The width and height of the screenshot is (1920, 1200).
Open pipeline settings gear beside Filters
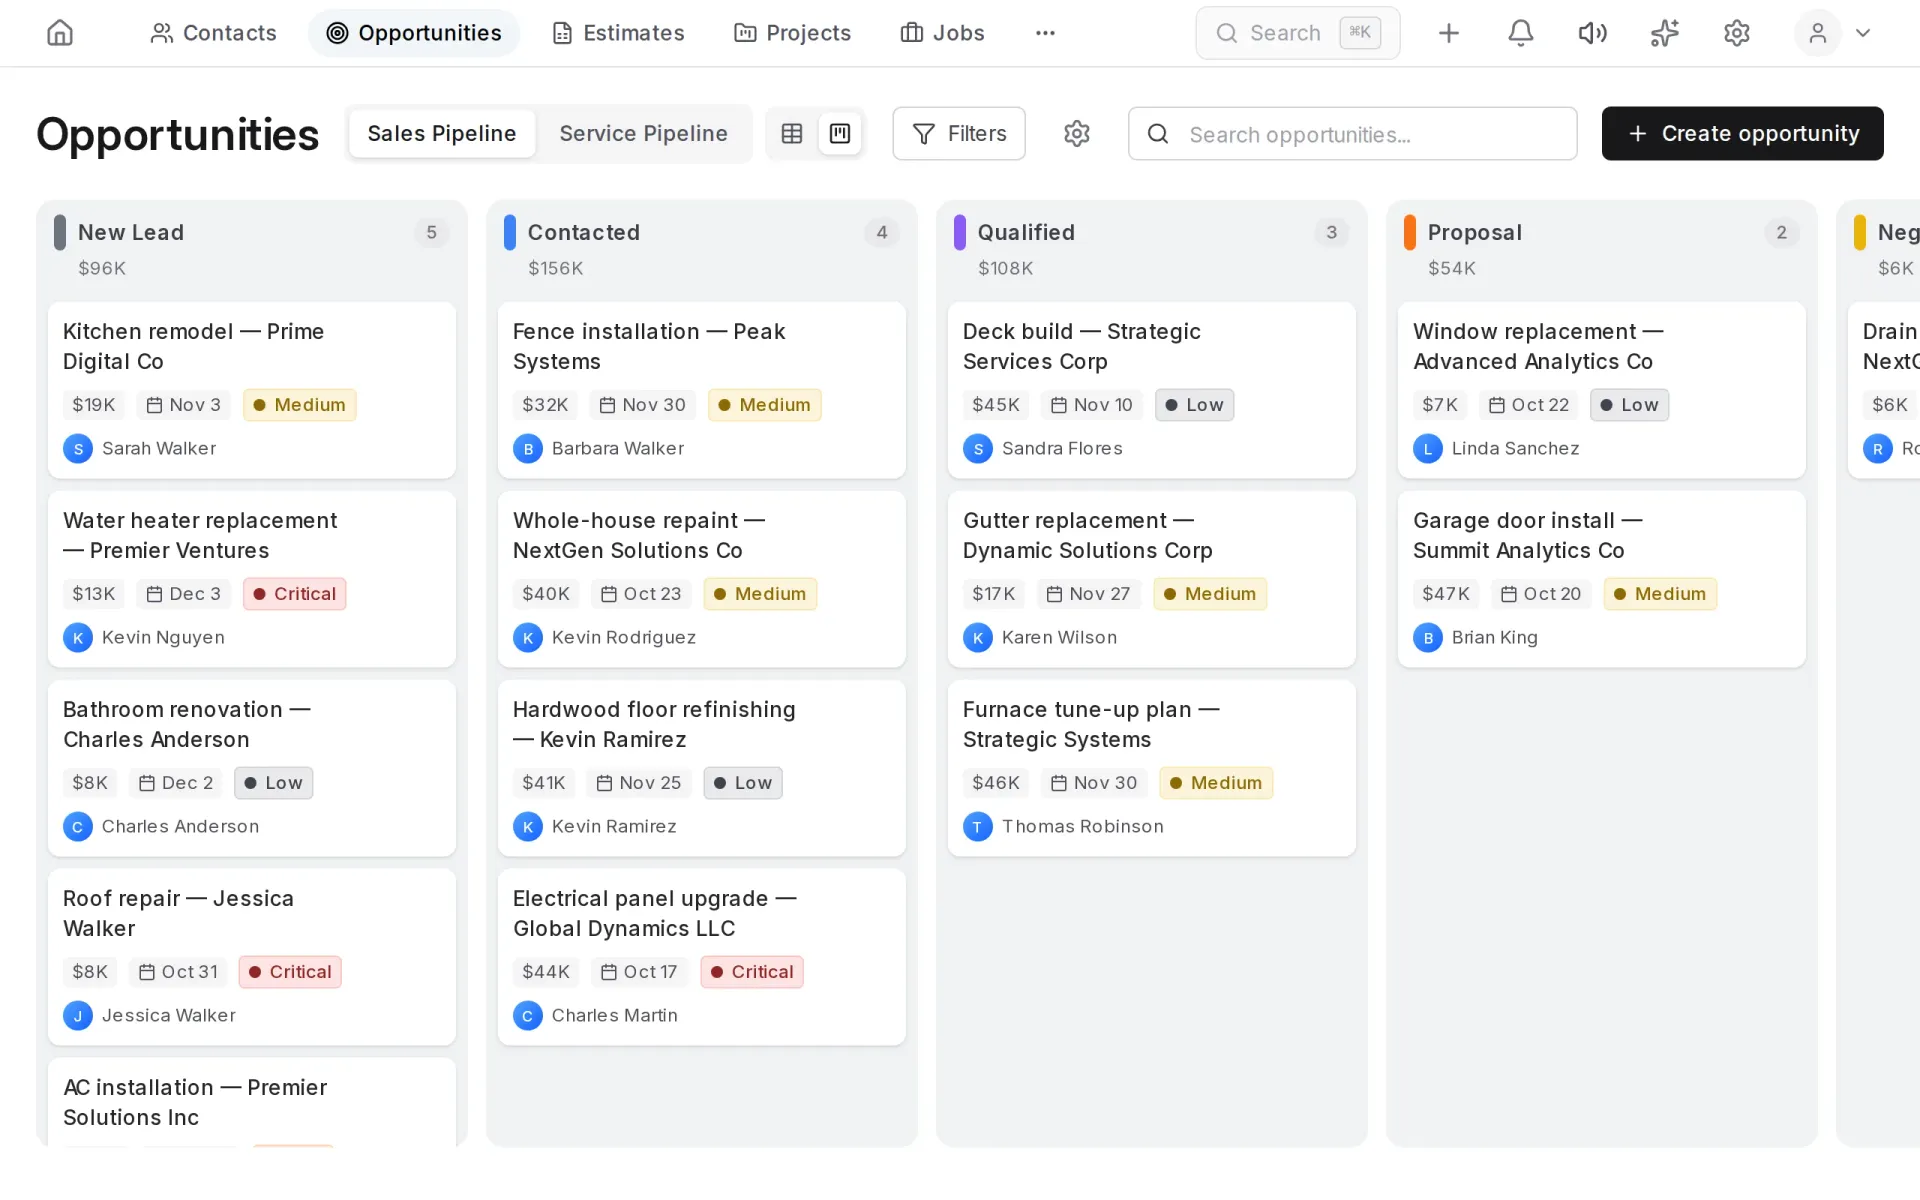[x=1076, y=133]
